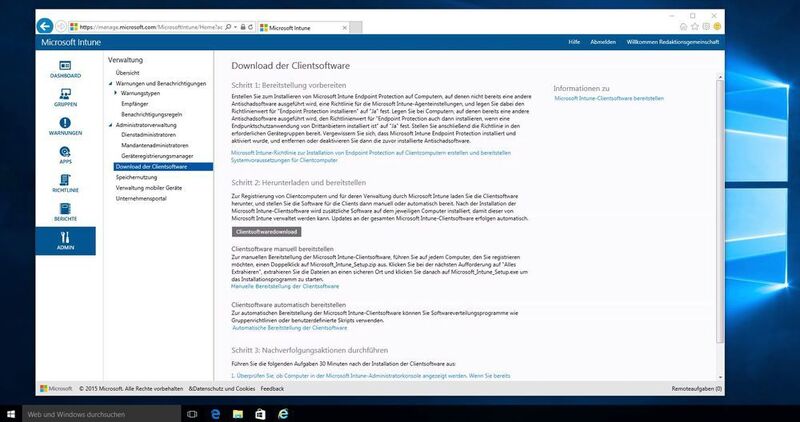Open the browser home icon
Screen dimensions: 800x422
click(x=684, y=27)
